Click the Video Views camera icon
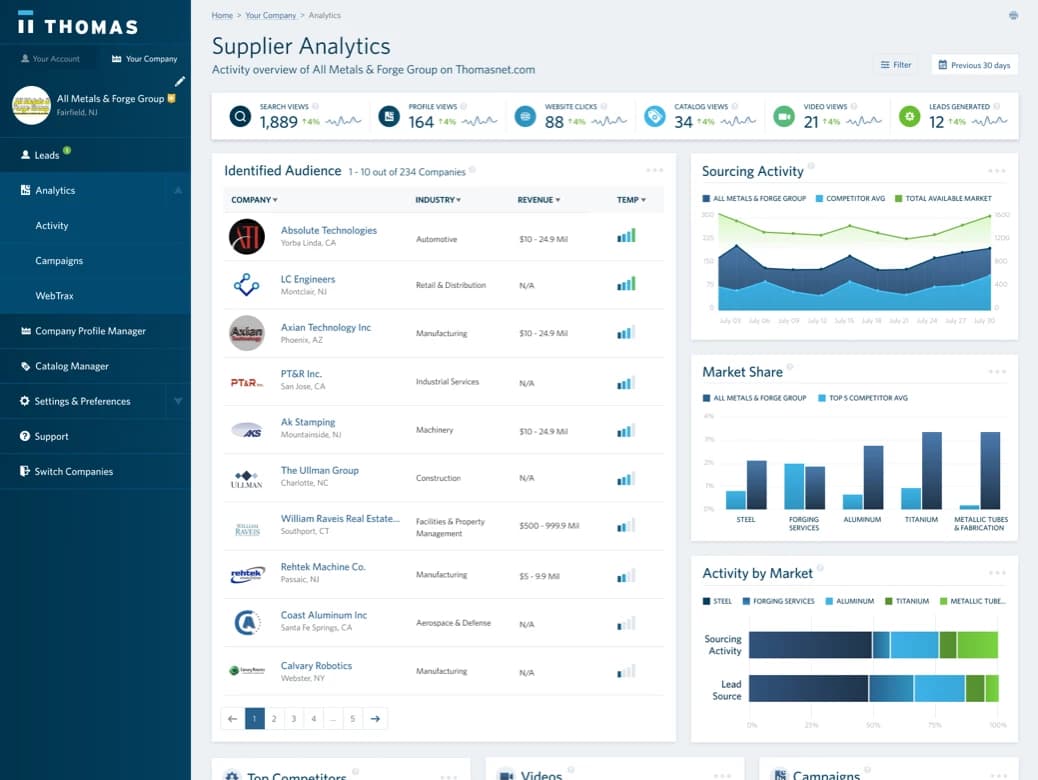This screenshot has height=780, width=1038. [784, 117]
